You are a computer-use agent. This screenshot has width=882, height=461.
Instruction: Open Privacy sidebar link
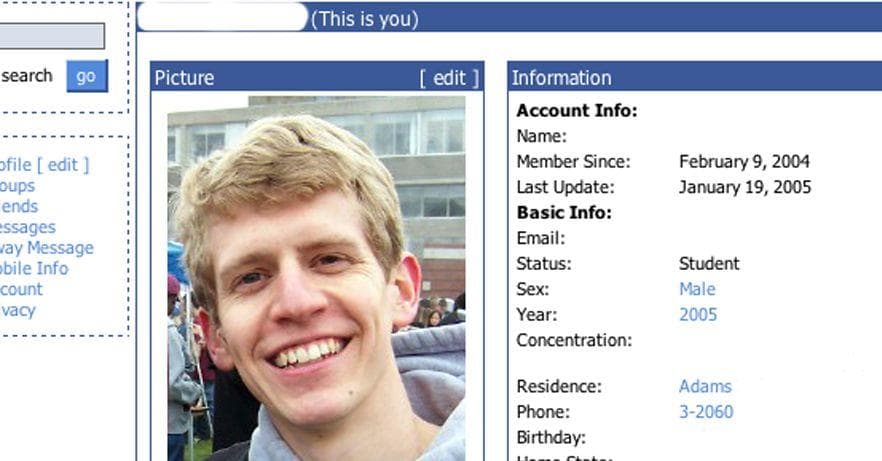(18, 310)
